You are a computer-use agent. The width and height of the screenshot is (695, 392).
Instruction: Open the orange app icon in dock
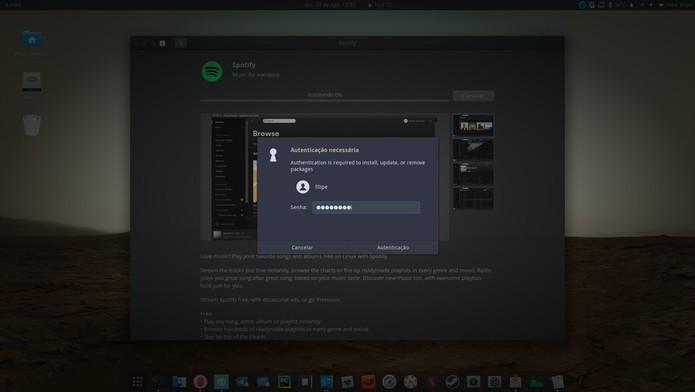(368, 381)
